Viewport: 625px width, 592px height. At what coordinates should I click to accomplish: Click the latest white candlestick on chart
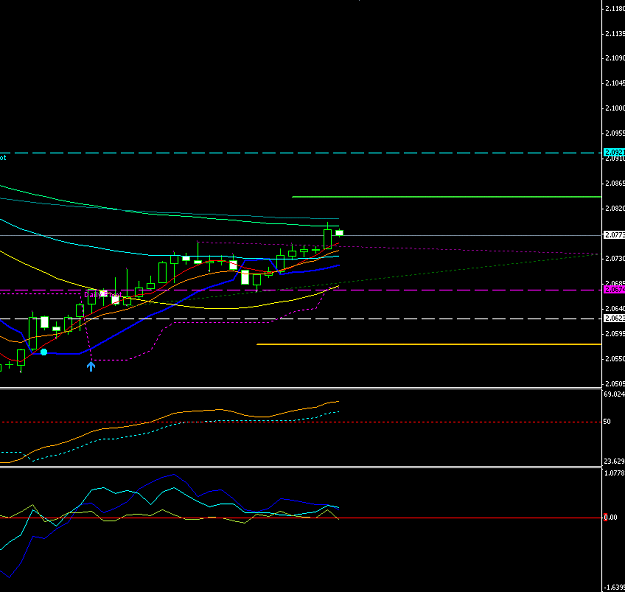tap(339, 233)
